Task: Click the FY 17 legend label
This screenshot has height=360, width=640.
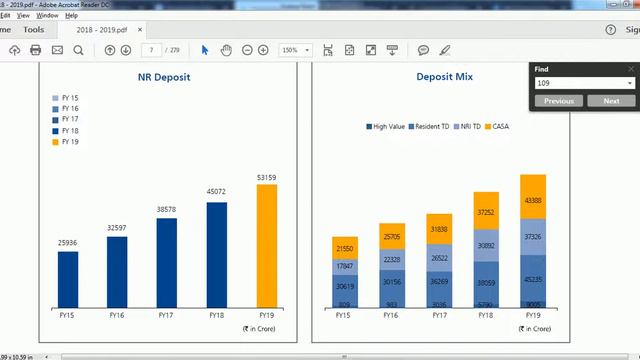Action: coord(70,119)
